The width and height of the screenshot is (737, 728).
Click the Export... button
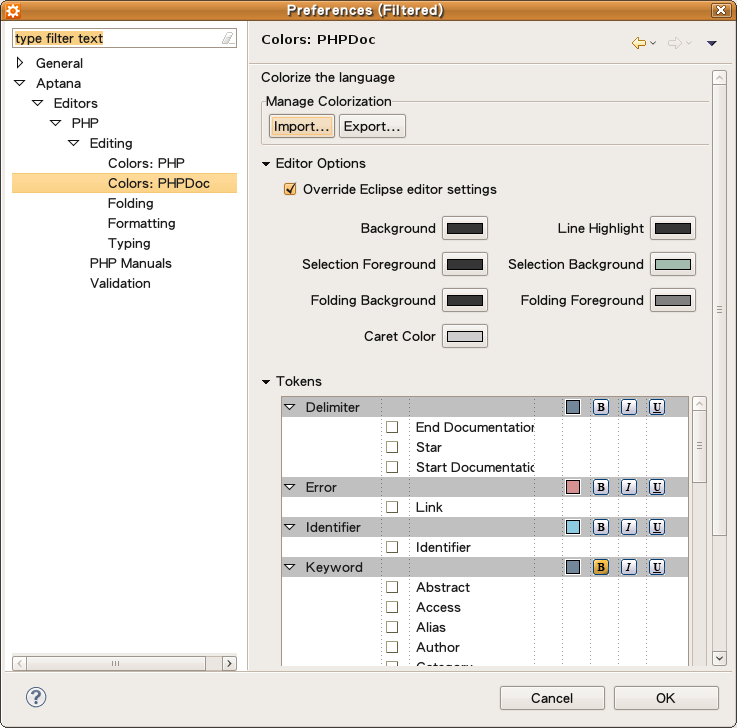[372, 126]
